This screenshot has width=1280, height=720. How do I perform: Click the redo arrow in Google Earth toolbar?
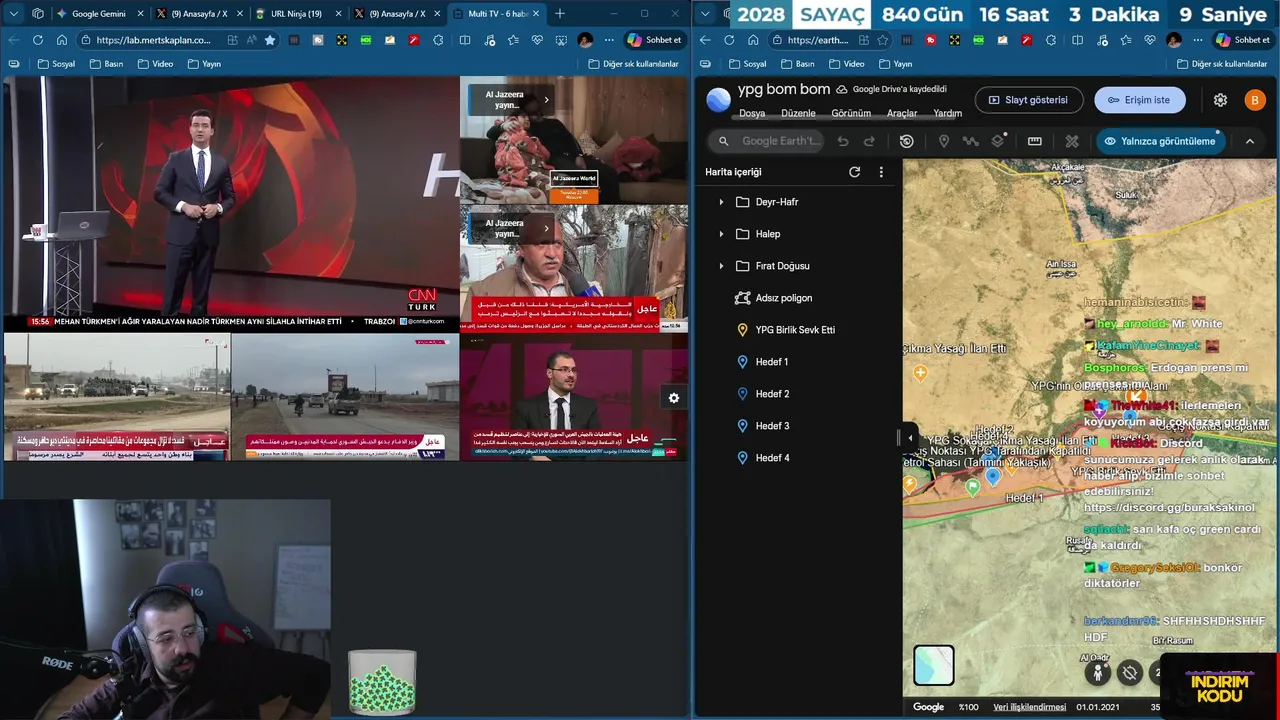869,141
